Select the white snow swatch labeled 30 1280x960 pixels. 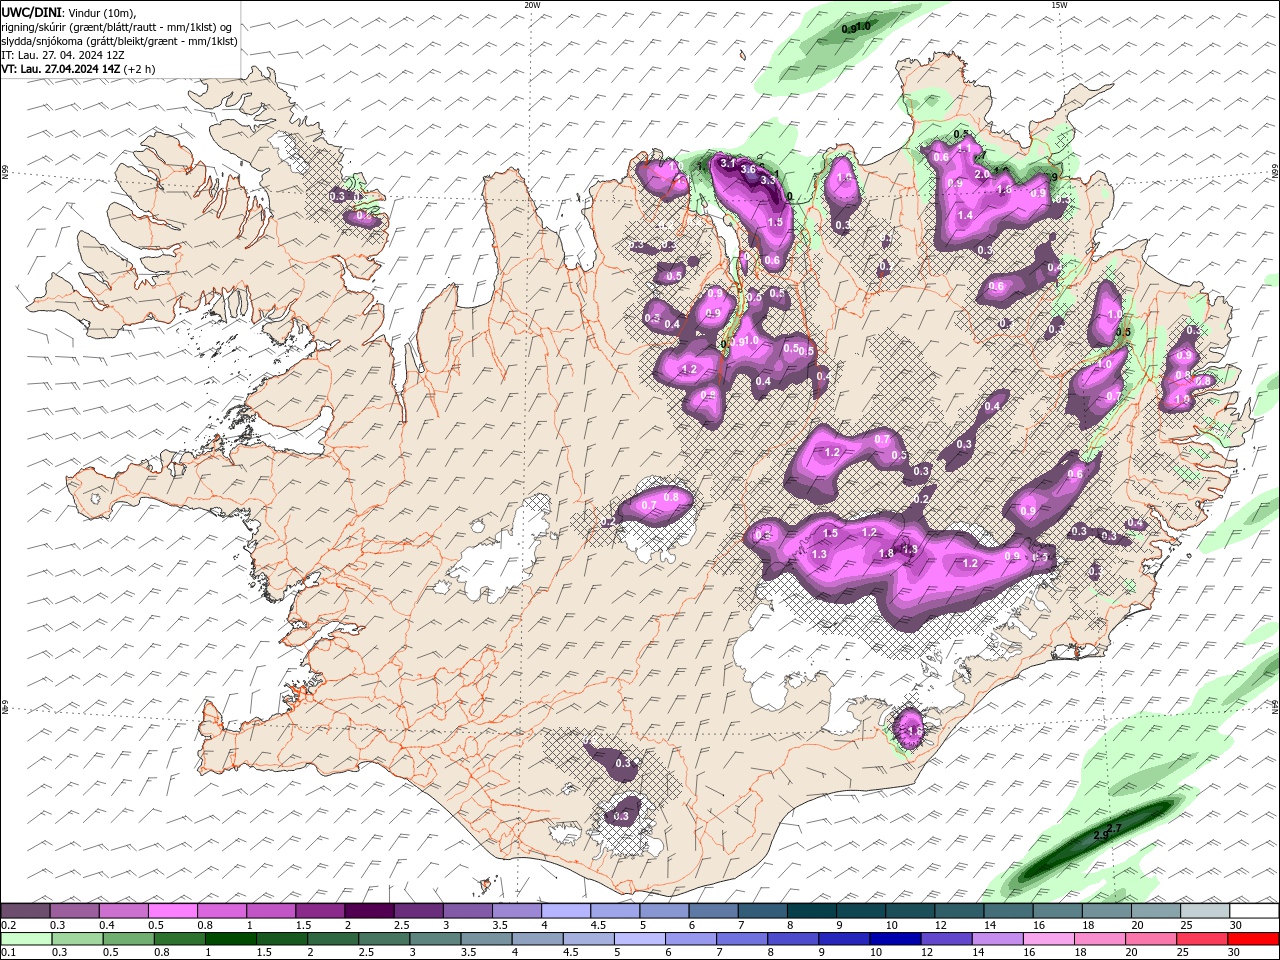(1254, 911)
